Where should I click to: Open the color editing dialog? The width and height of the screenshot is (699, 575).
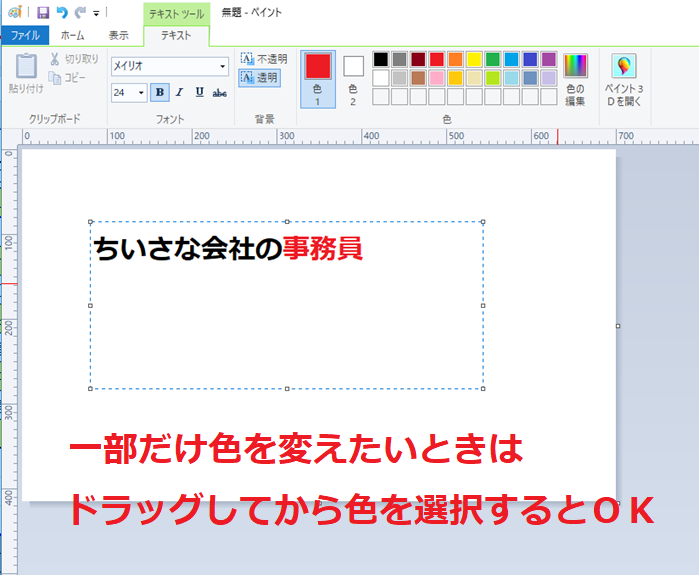575,80
